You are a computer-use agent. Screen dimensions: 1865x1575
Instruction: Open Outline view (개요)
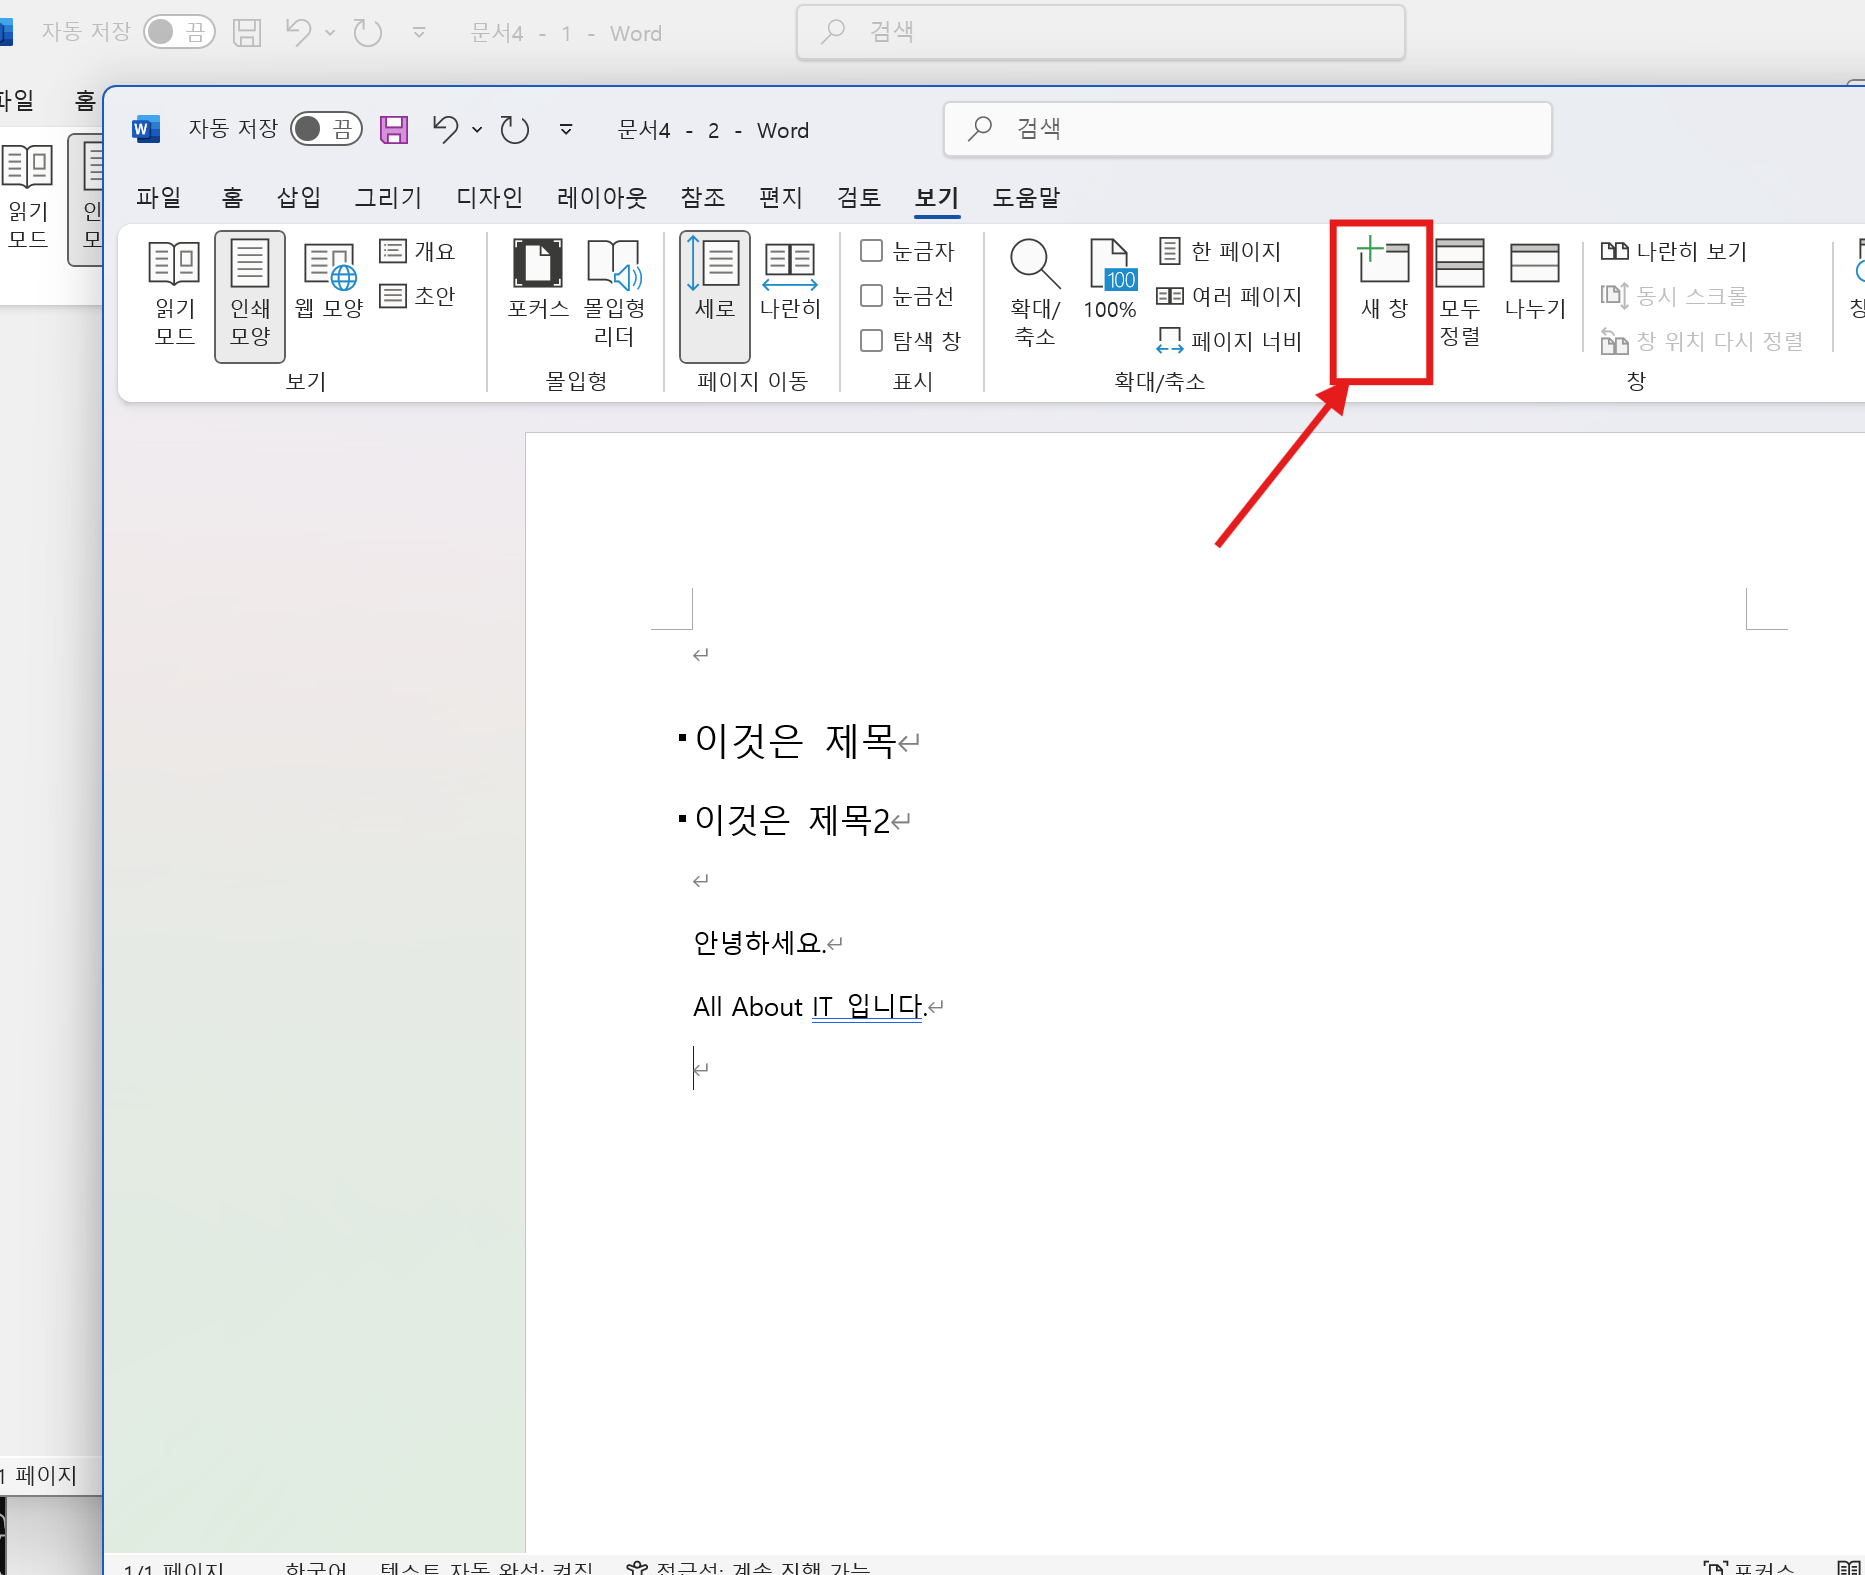(x=418, y=251)
